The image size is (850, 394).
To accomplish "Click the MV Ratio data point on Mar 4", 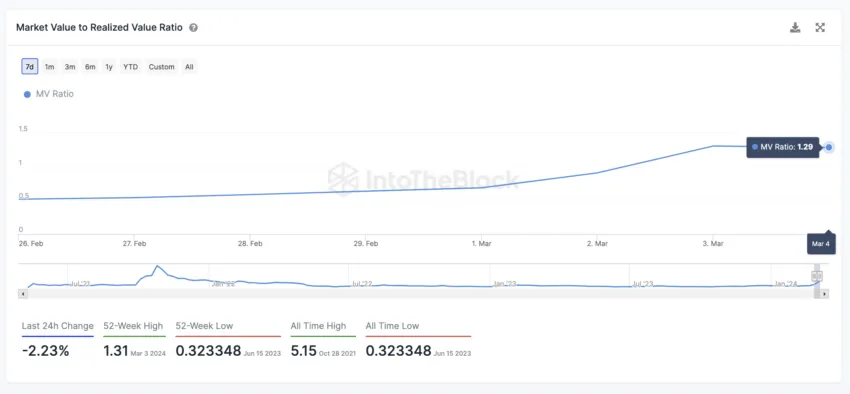I will pos(829,147).
